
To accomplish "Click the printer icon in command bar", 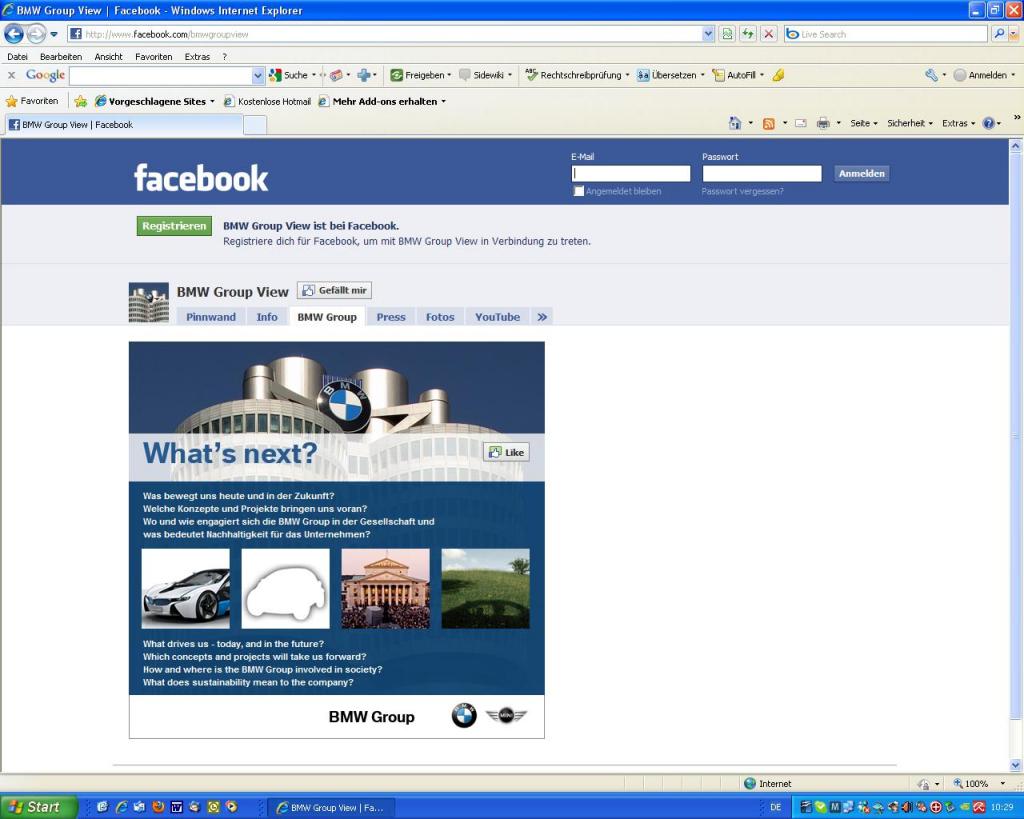I will coord(823,123).
